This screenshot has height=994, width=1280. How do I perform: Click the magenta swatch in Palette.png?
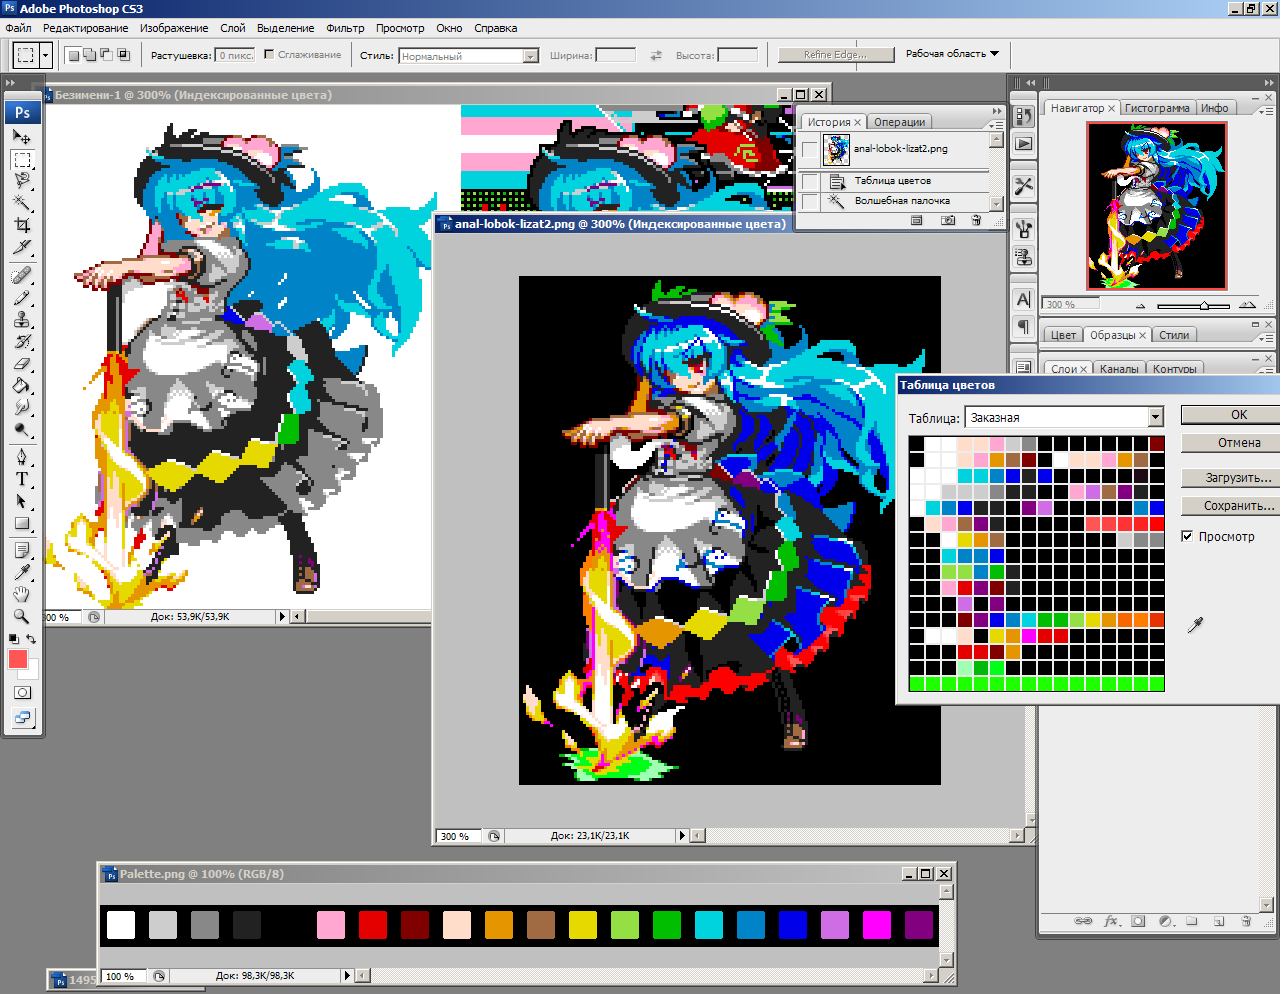point(877,925)
